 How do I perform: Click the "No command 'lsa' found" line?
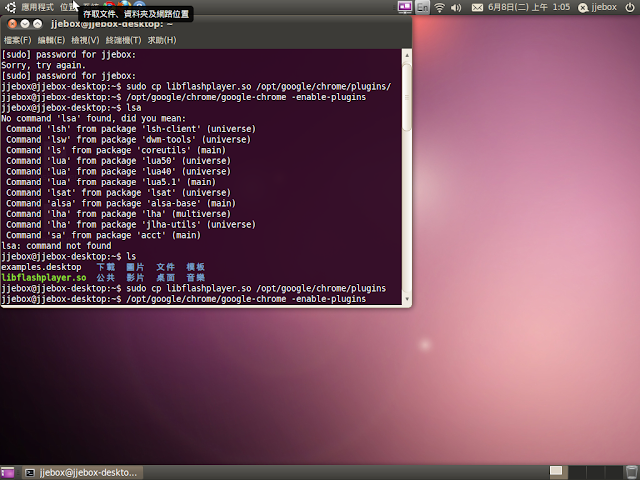(93, 118)
